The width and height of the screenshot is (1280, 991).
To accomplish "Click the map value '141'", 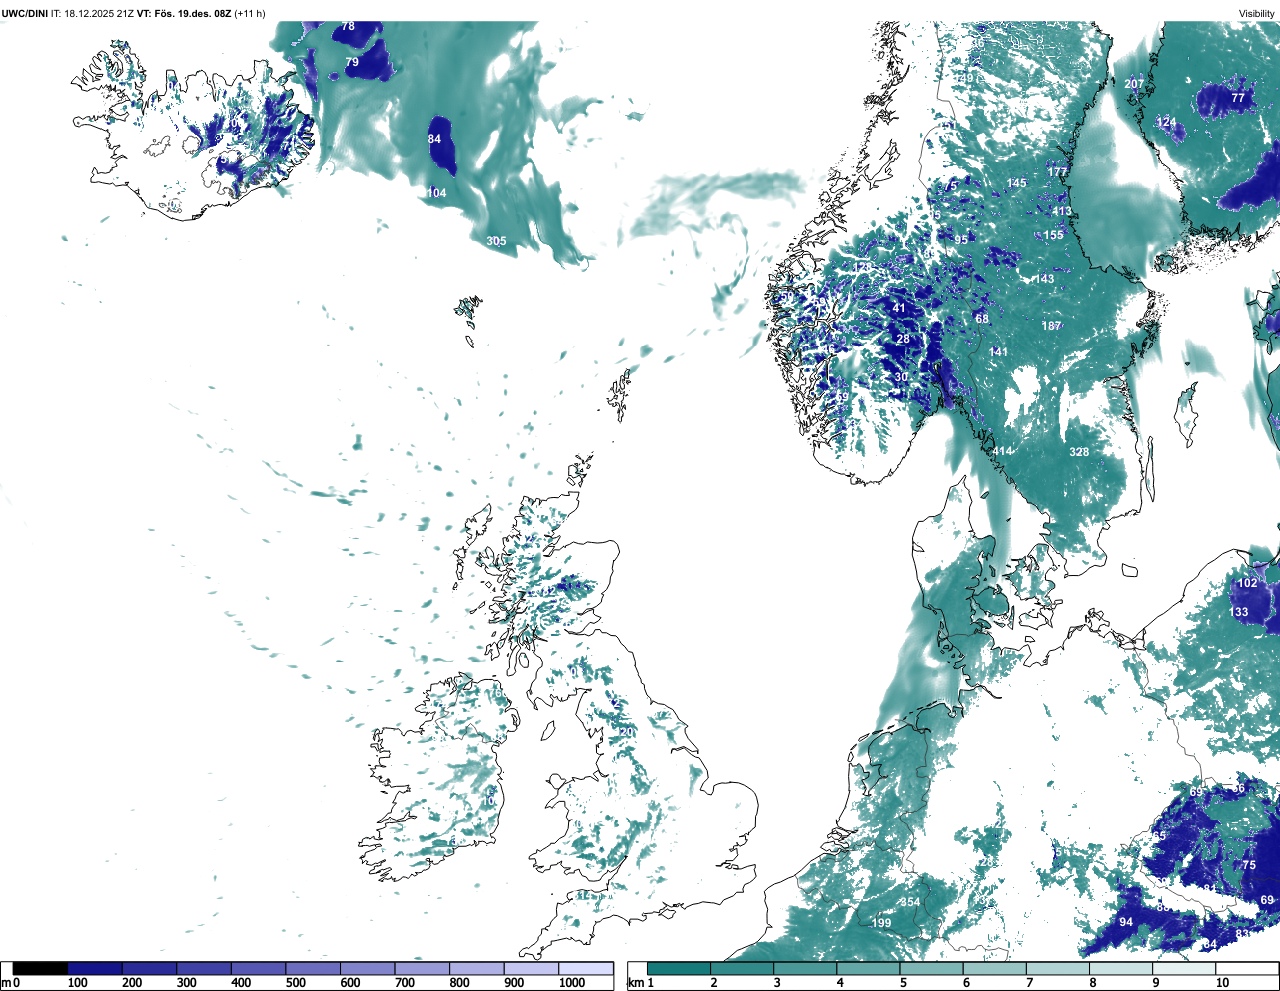I will click(998, 352).
